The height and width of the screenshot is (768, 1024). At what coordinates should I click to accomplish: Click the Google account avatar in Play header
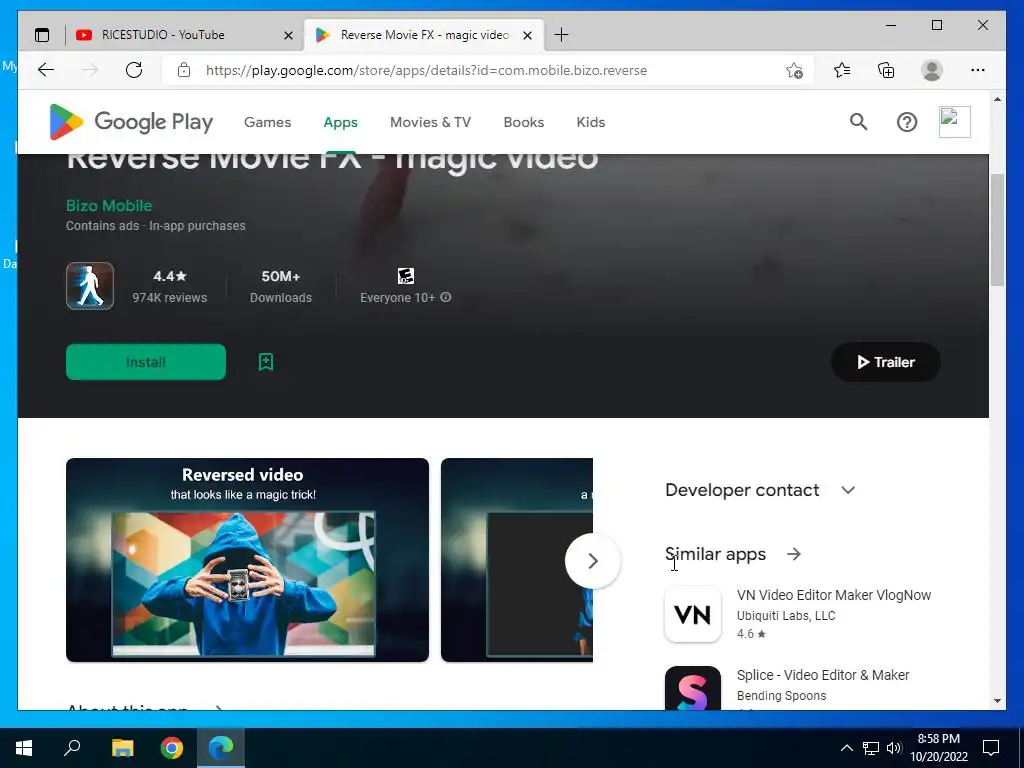click(954, 122)
